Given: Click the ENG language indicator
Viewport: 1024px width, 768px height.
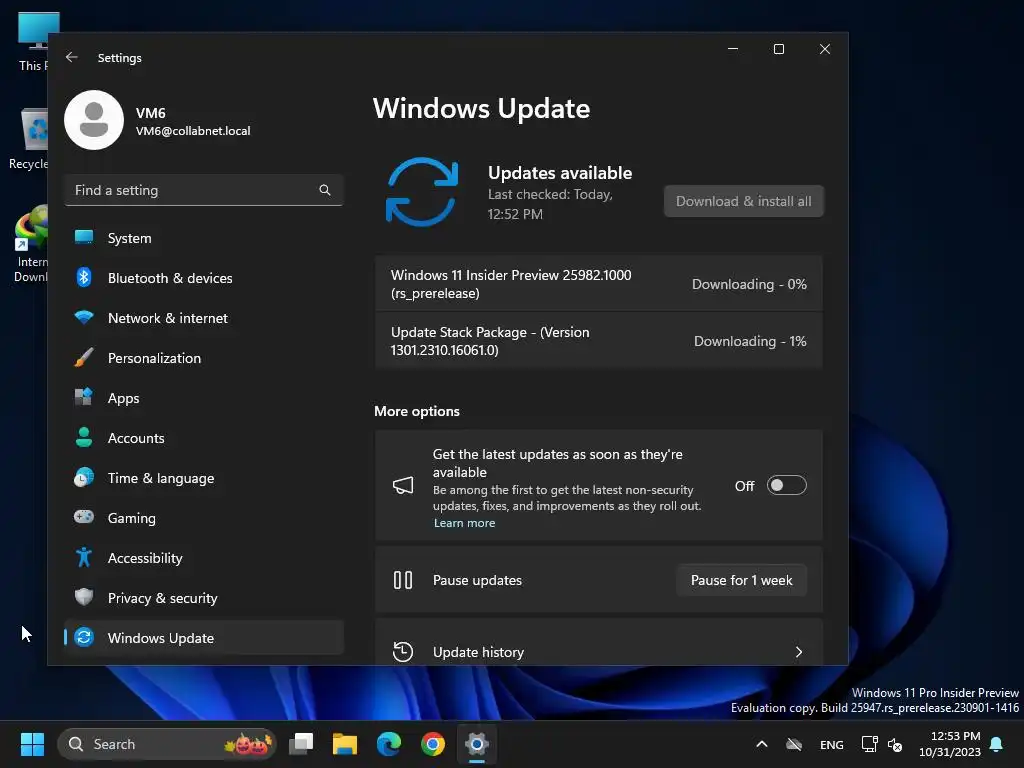Looking at the screenshot, I should (x=831, y=744).
